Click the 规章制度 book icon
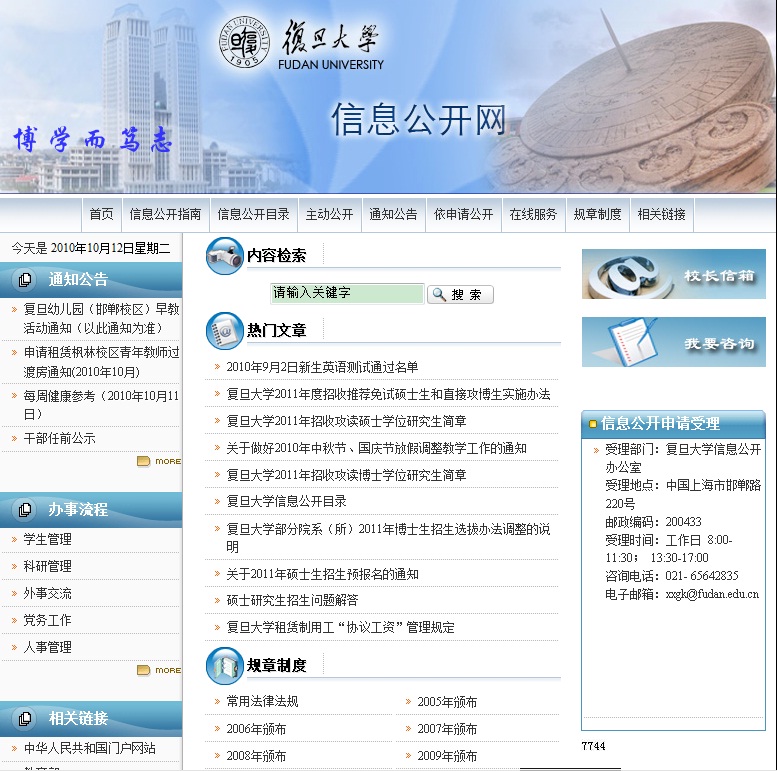 tap(224, 665)
